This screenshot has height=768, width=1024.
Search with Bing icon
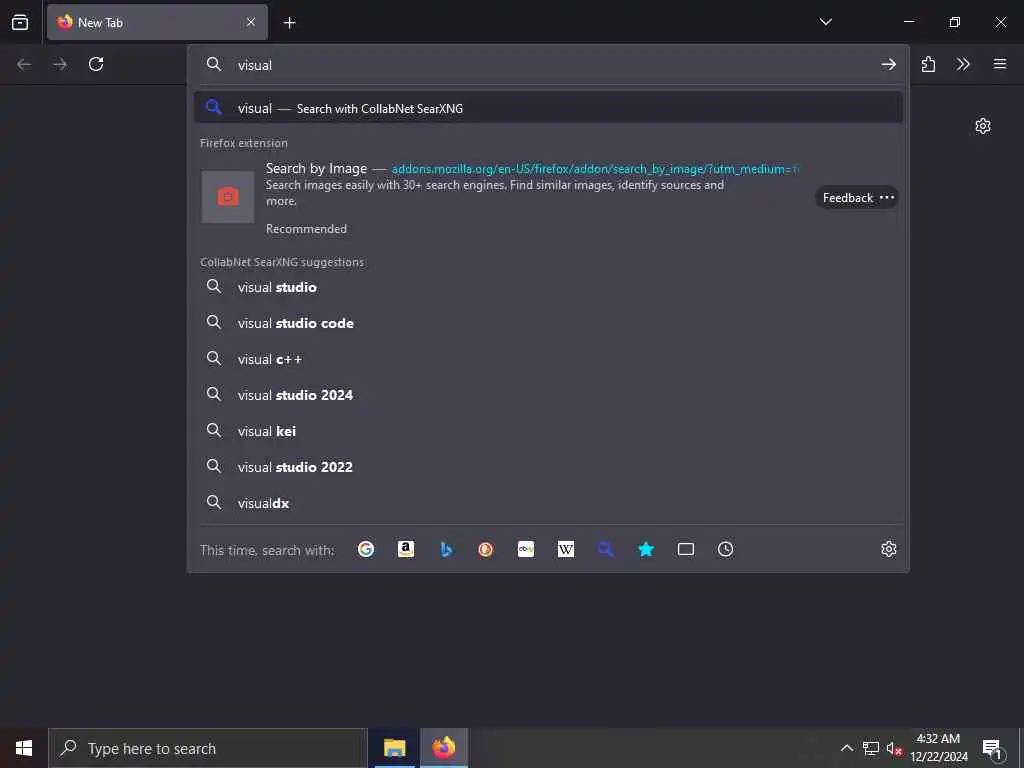click(x=446, y=549)
